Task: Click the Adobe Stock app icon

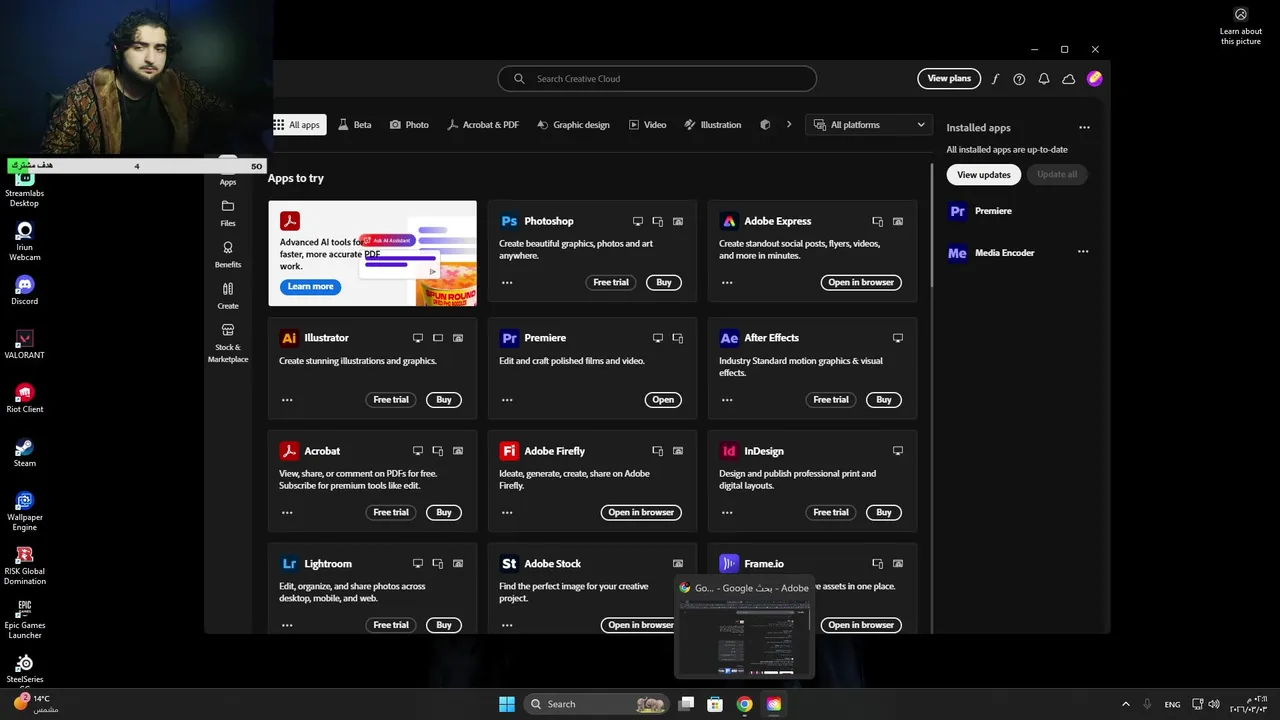Action: point(509,564)
